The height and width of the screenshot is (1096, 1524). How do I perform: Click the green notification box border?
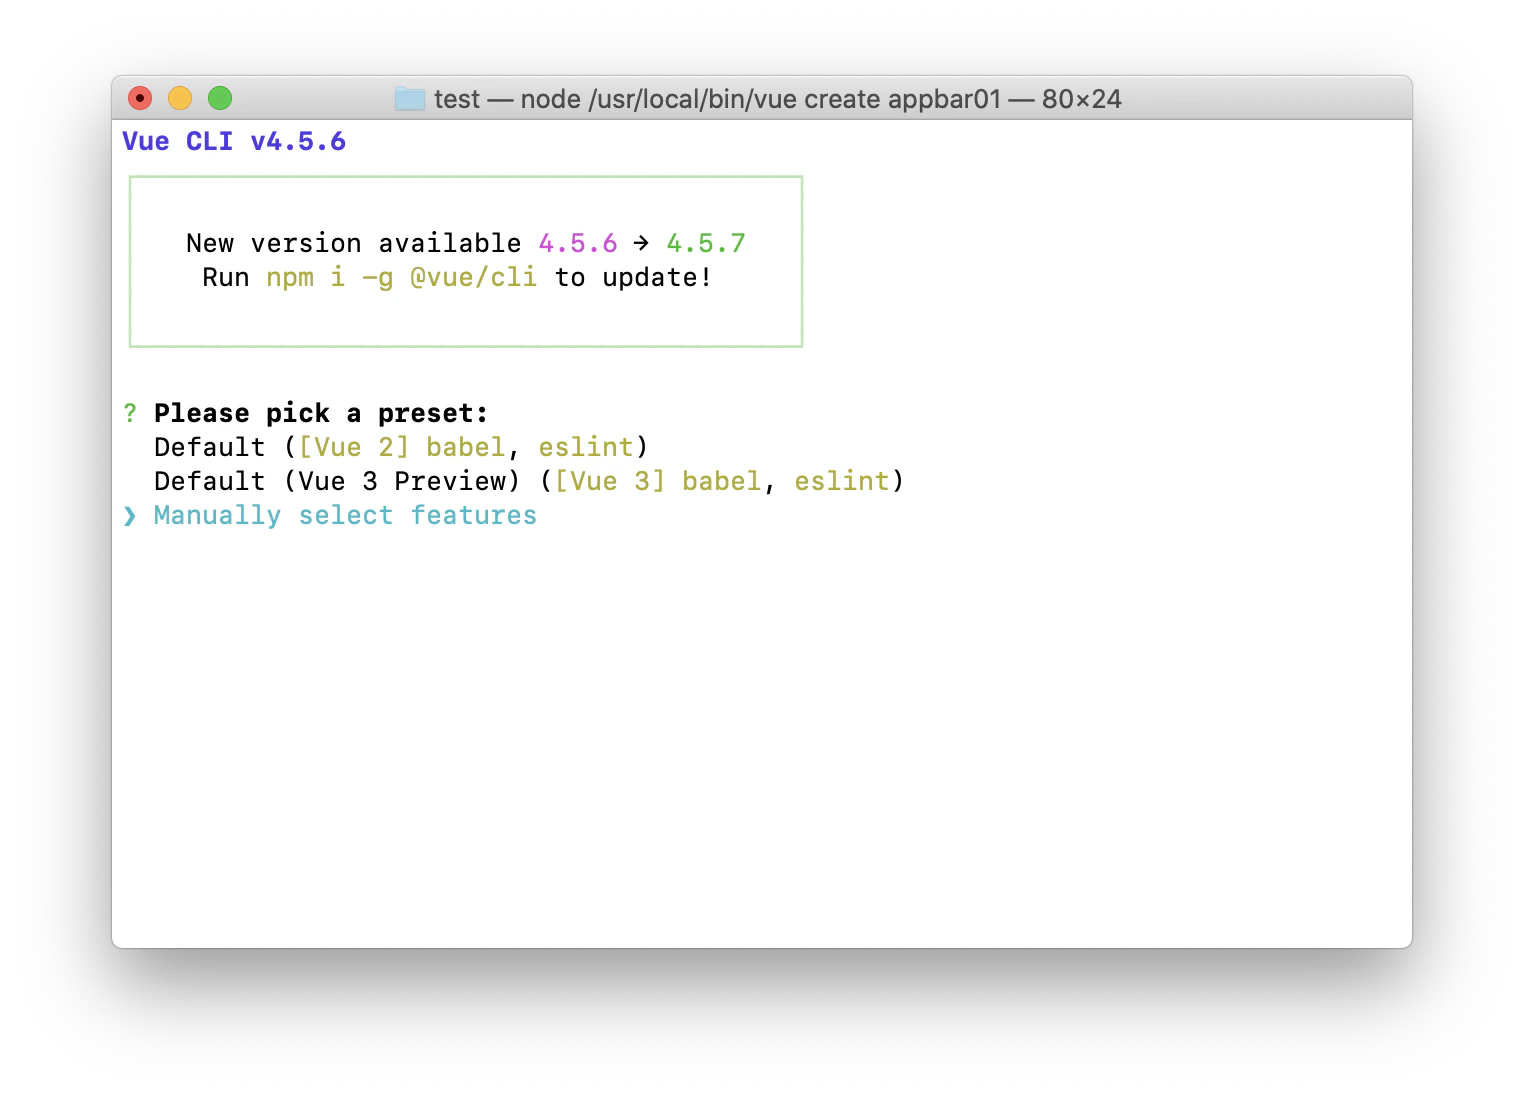(465, 178)
